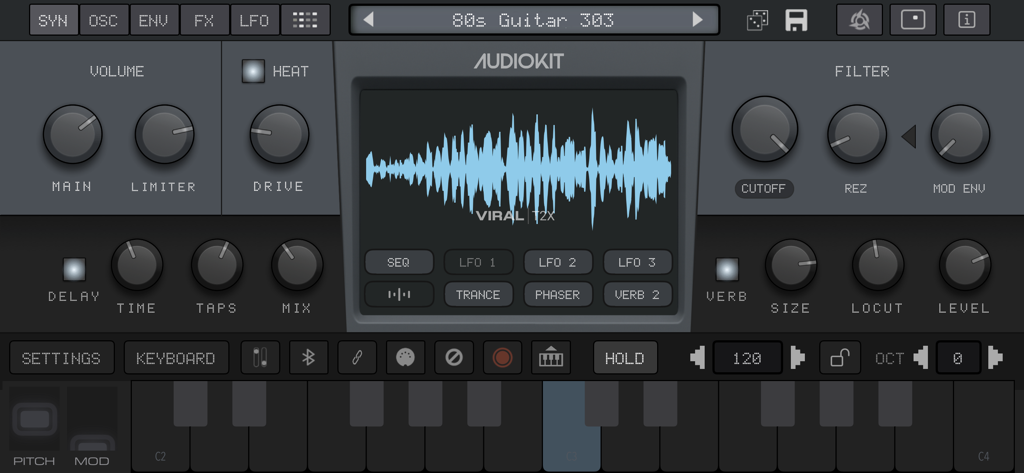
Task: Select the TRANCE button
Action: click(479, 295)
